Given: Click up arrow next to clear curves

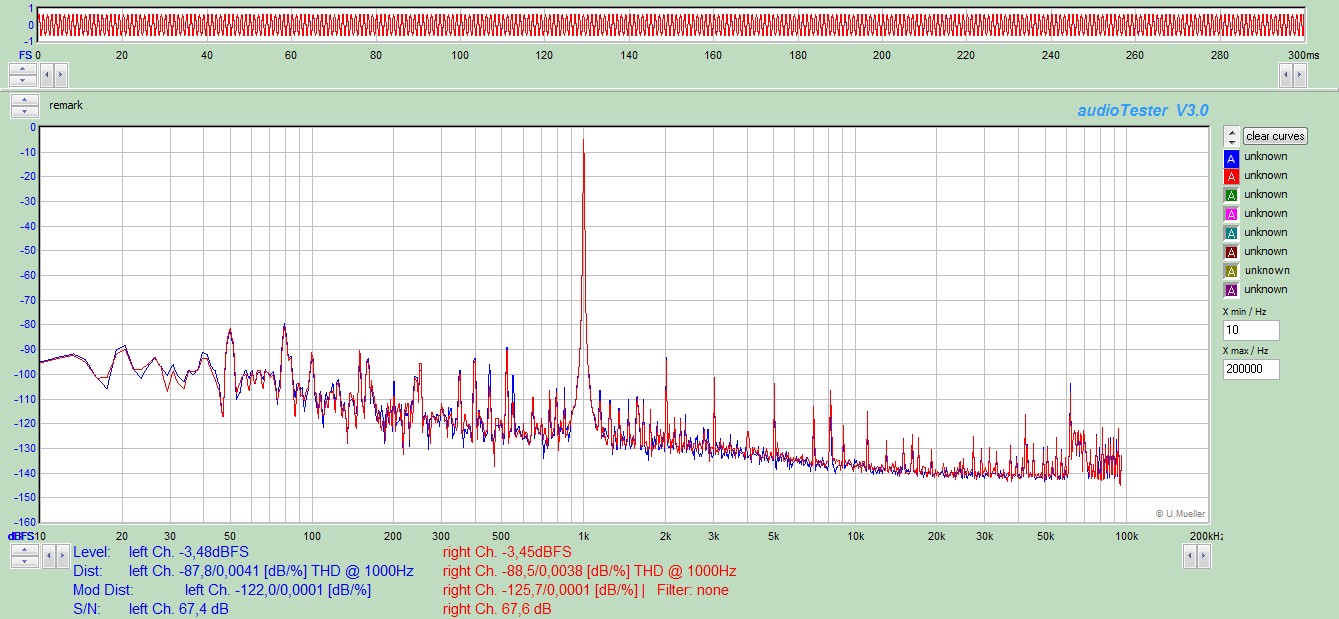Looking at the screenshot, I should click(1232, 131).
